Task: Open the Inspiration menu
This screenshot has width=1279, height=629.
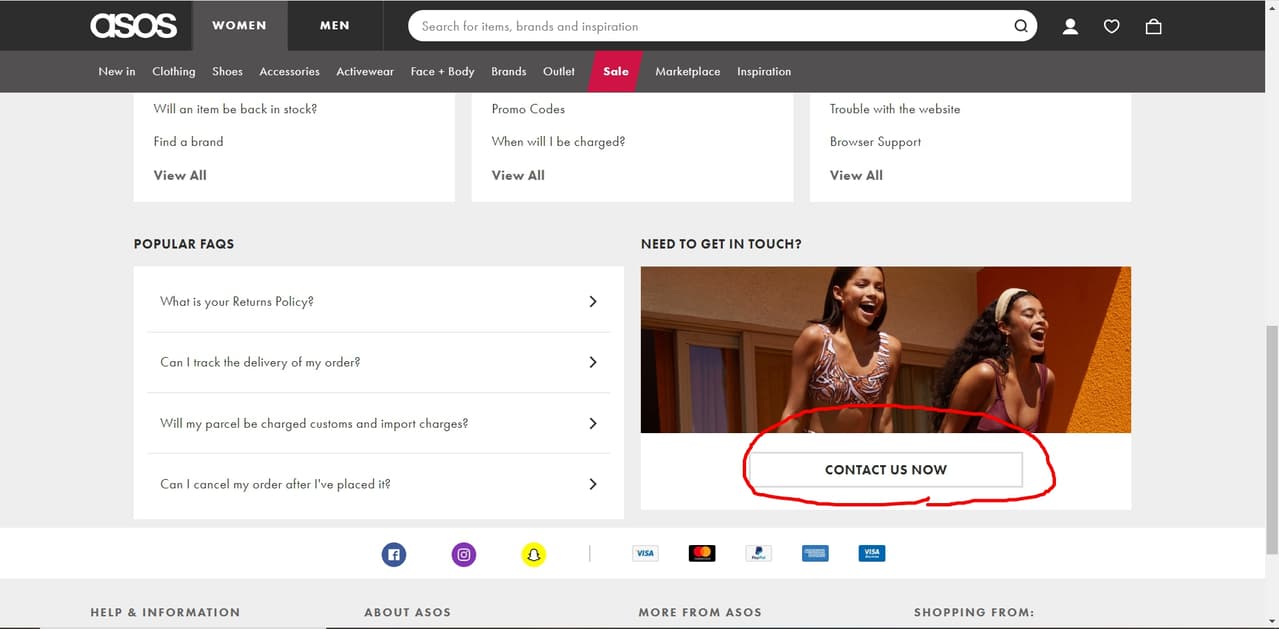Action: click(x=764, y=72)
